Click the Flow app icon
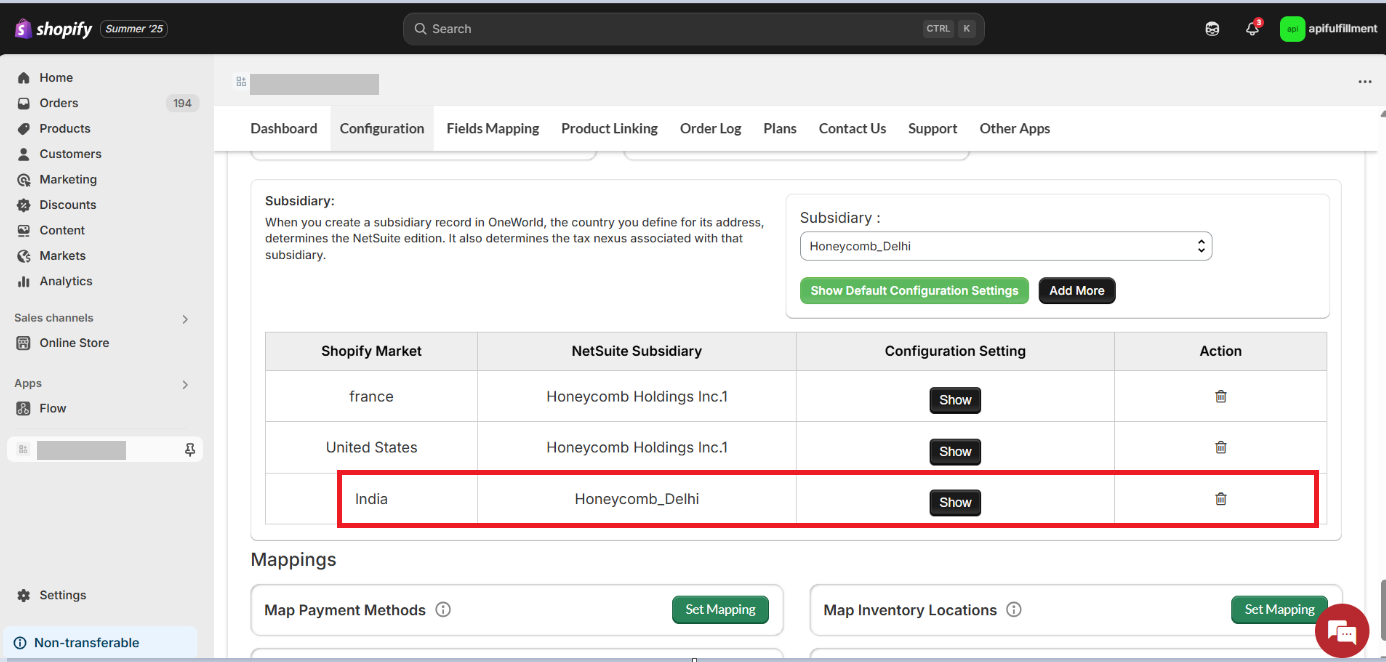 (24, 408)
